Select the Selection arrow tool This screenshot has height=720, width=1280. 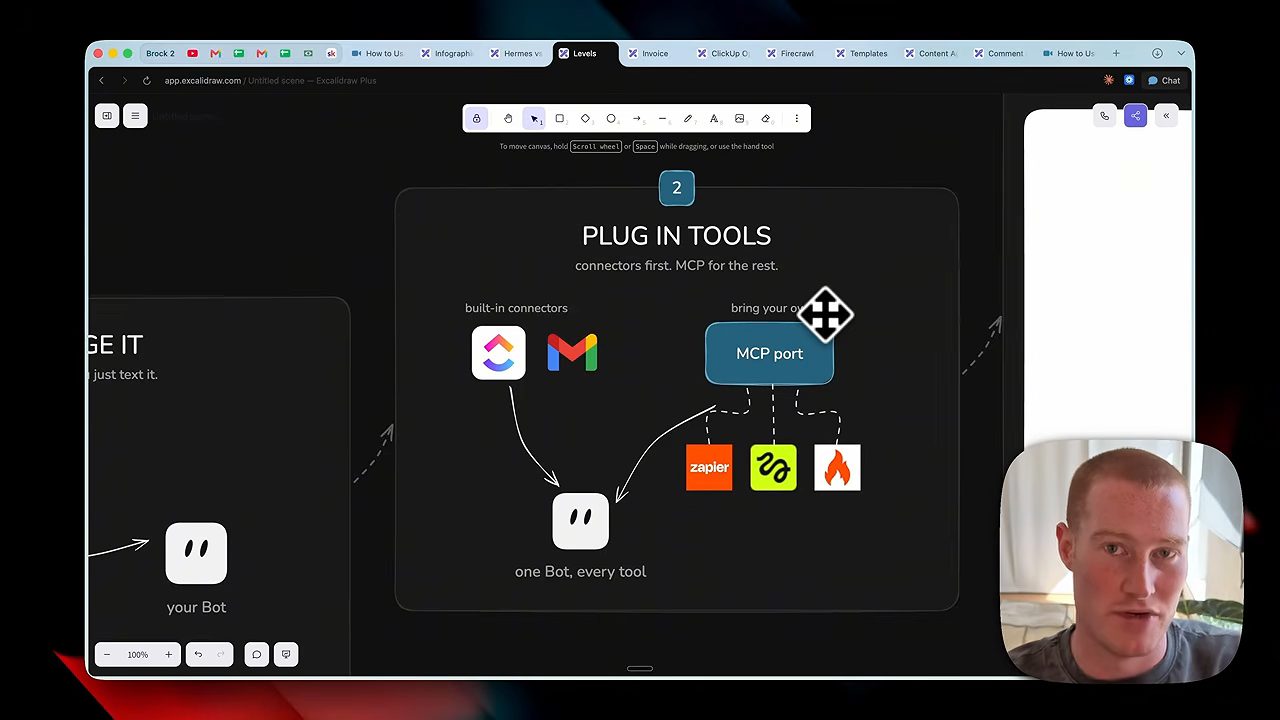click(x=534, y=118)
